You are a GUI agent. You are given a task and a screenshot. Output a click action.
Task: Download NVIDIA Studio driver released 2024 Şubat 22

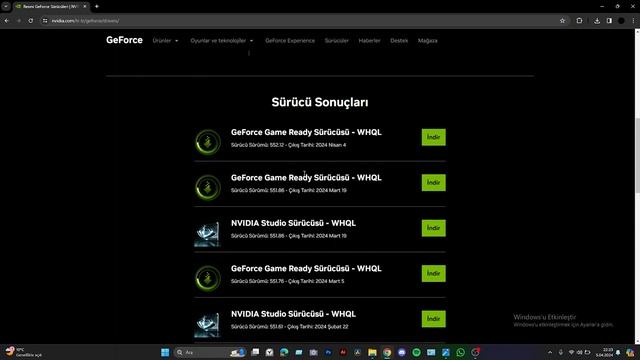pyautogui.click(x=433, y=319)
